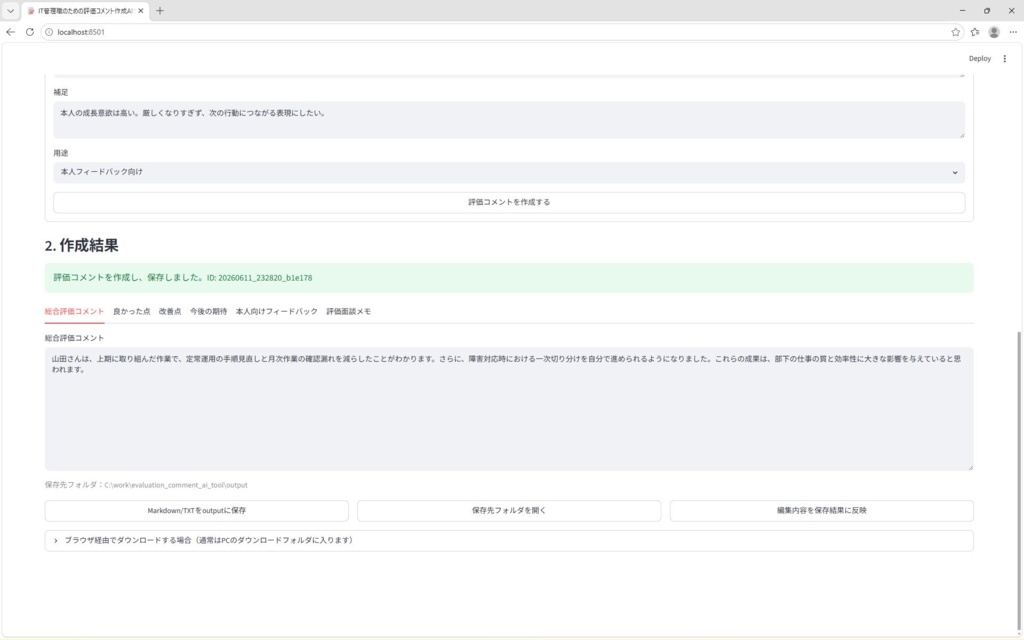
Task: Click the browser back arrow
Action: [x=10, y=32]
